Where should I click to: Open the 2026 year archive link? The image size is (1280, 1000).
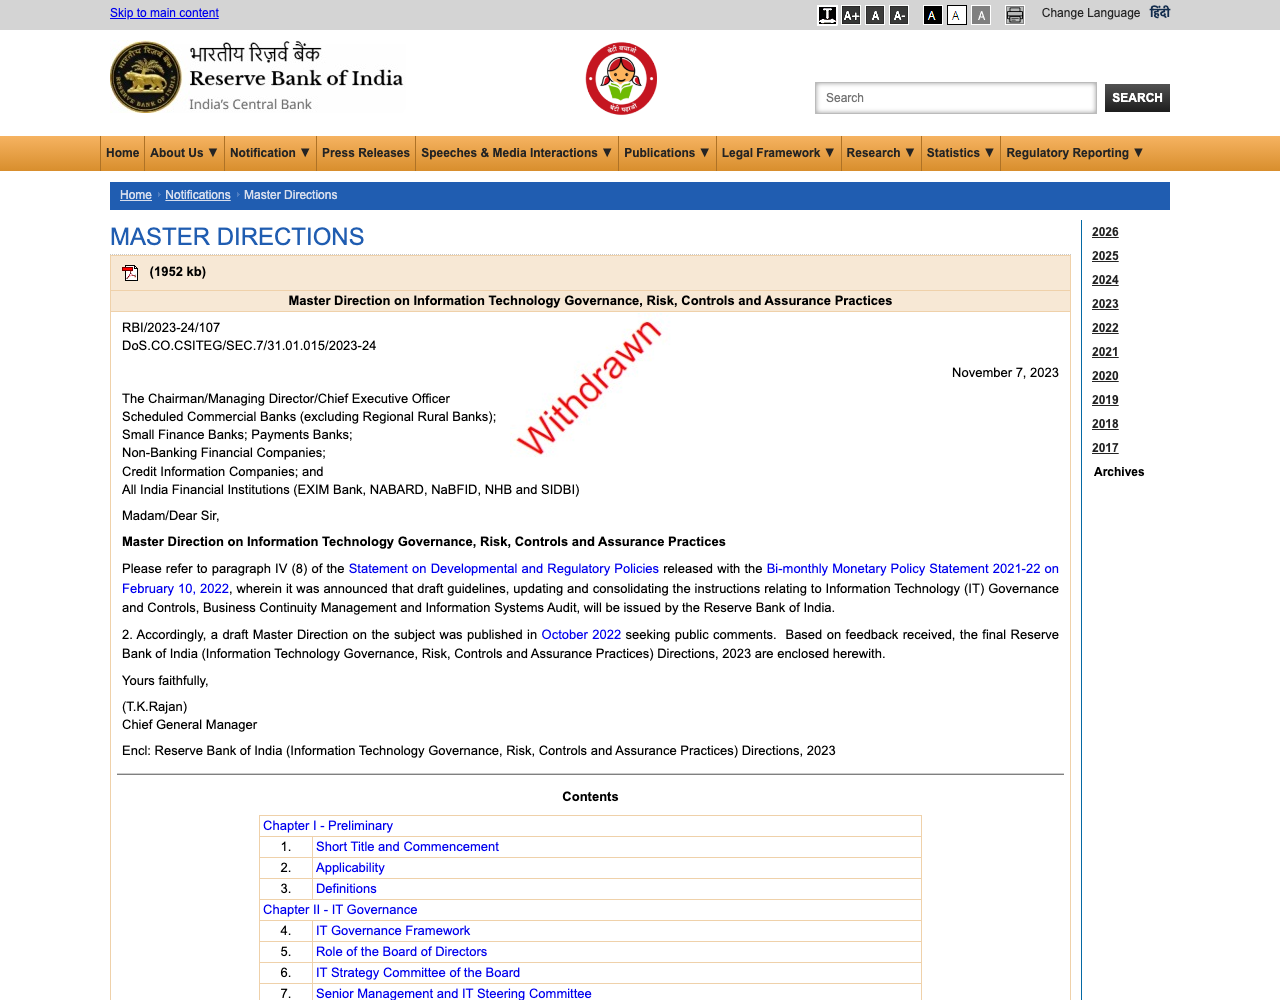pyautogui.click(x=1105, y=232)
